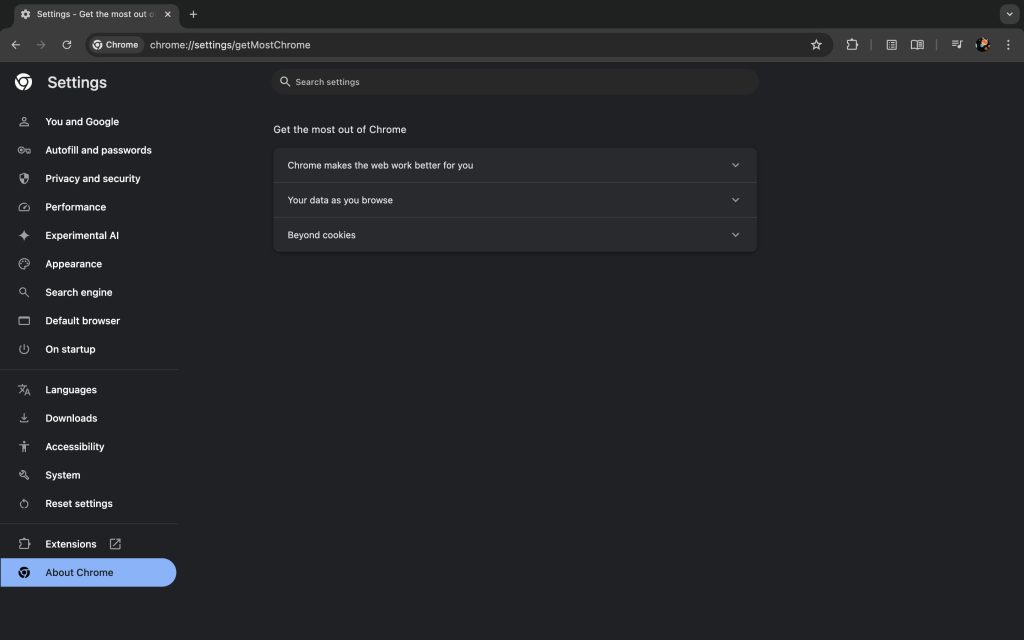
Task: Open Chrome's three-dot menu
Action: coord(1007,45)
